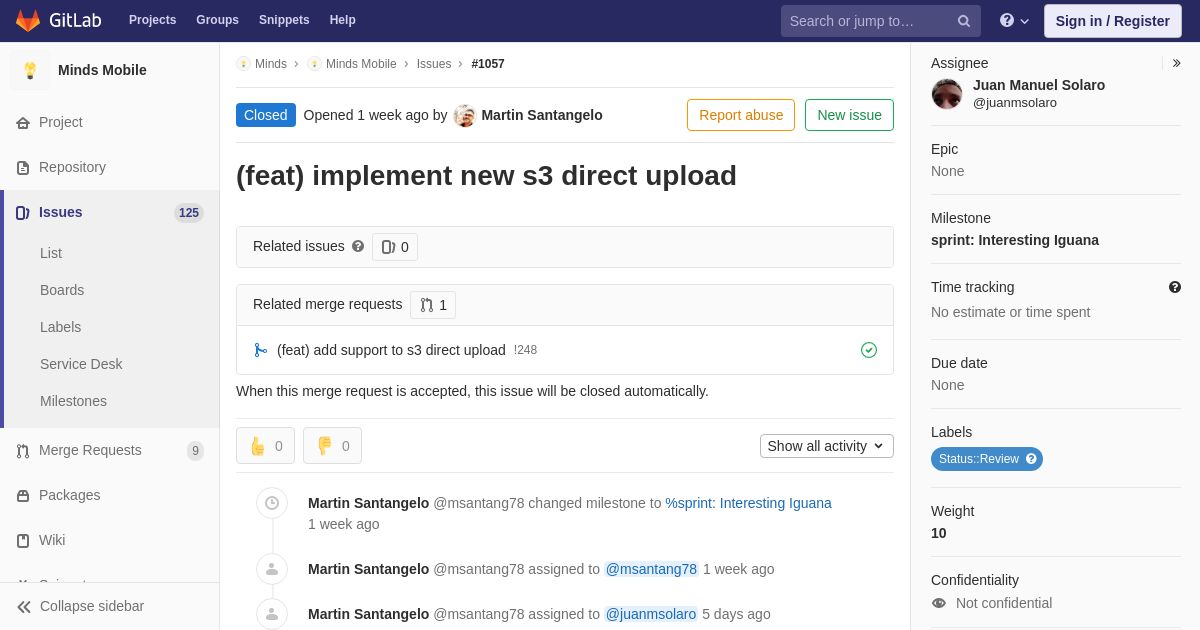Screen dimensions: 1200x630
Task: Click Related issues help icon
Action: [x=358, y=246]
